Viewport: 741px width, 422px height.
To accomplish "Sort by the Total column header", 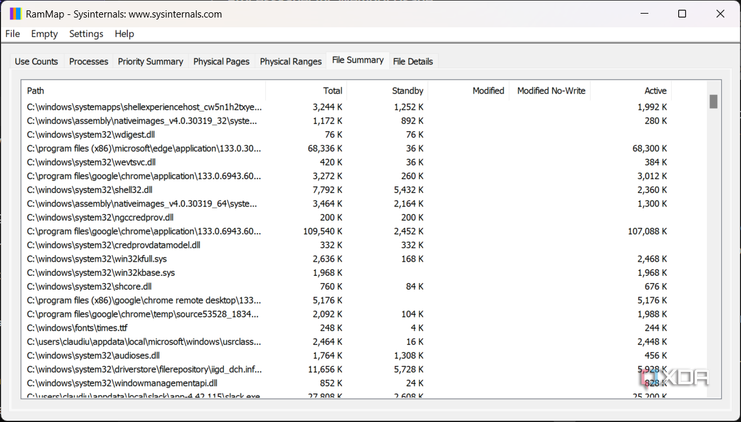I will point(306,91).
